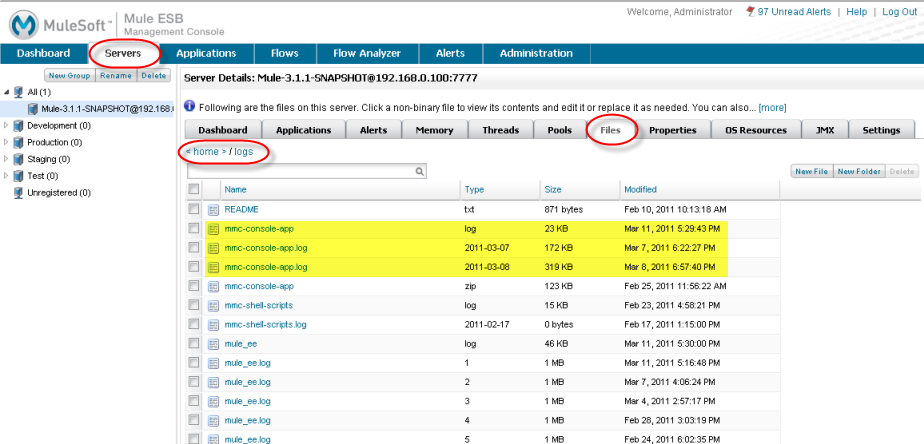Switch to the Files server tab

tap(610, 130)
